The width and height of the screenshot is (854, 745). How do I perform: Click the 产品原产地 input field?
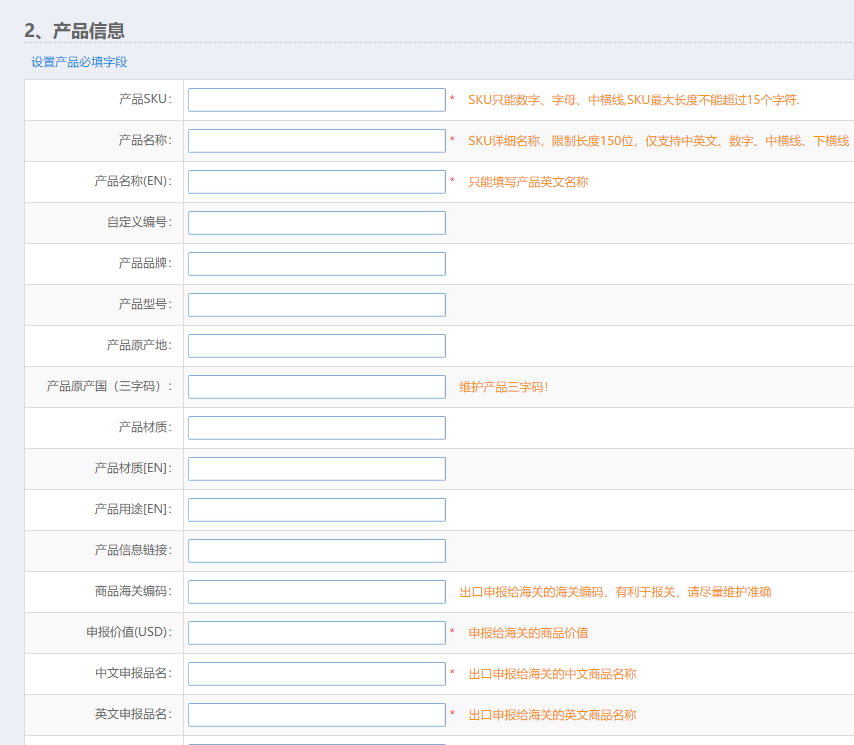pos(315,345)
